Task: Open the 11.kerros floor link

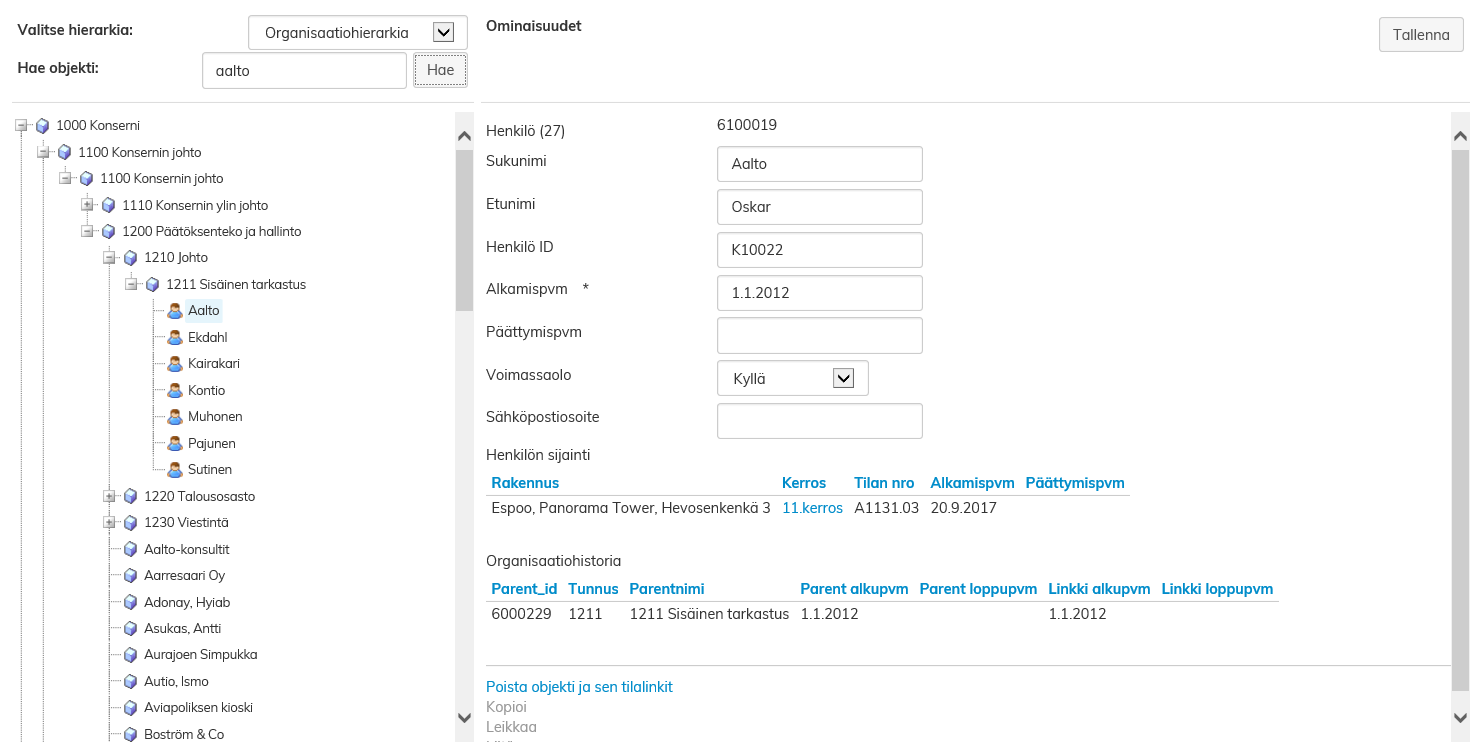Action: (x=812, y=508)
